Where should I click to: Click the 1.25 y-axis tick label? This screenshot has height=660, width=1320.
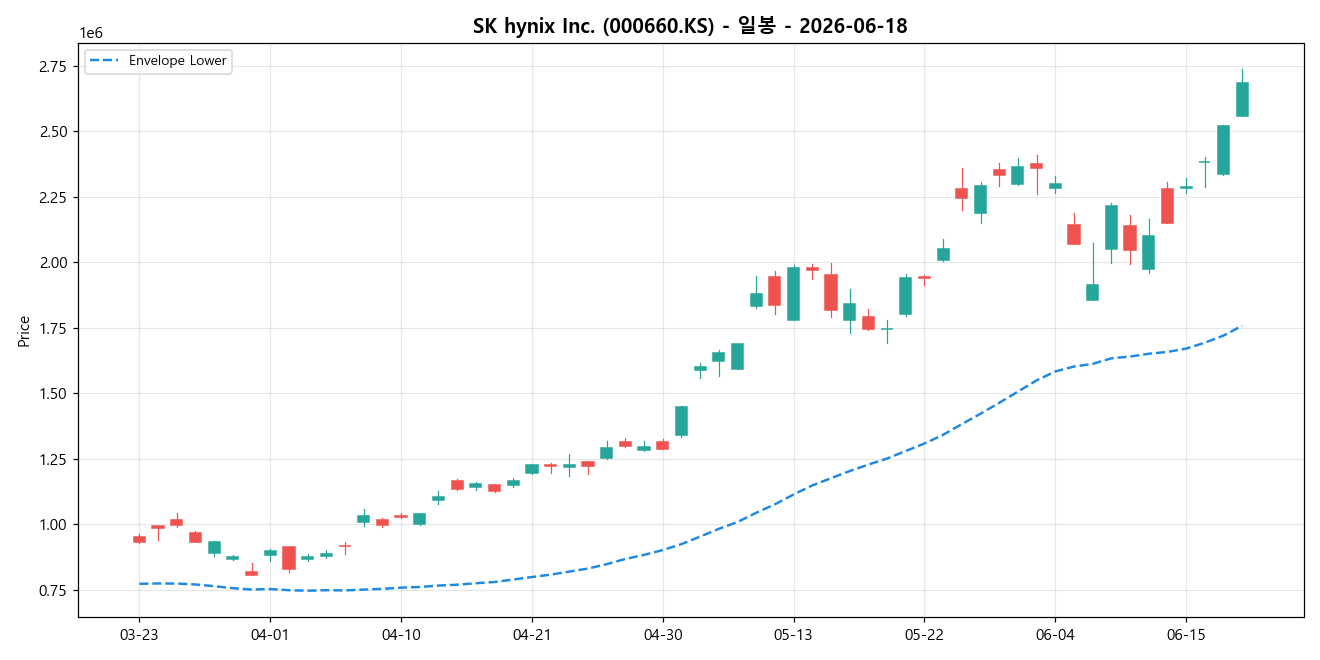tap(54, 460)
